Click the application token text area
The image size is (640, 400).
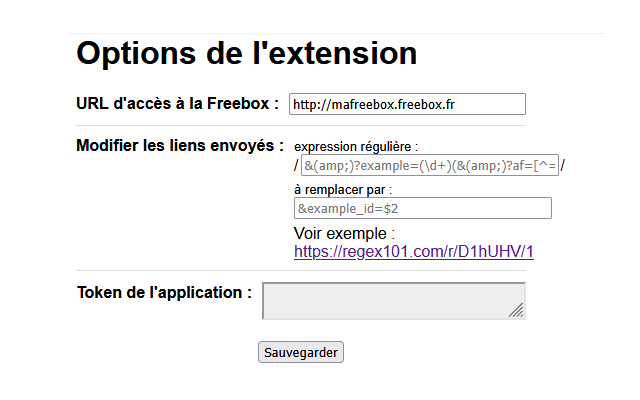394,301
